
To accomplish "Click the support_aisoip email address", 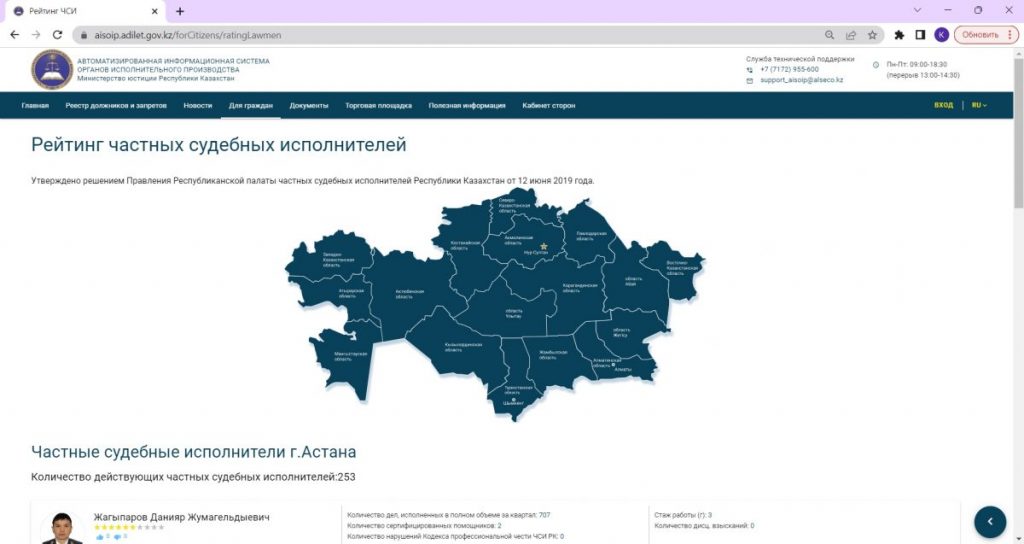I will (801, 80).
